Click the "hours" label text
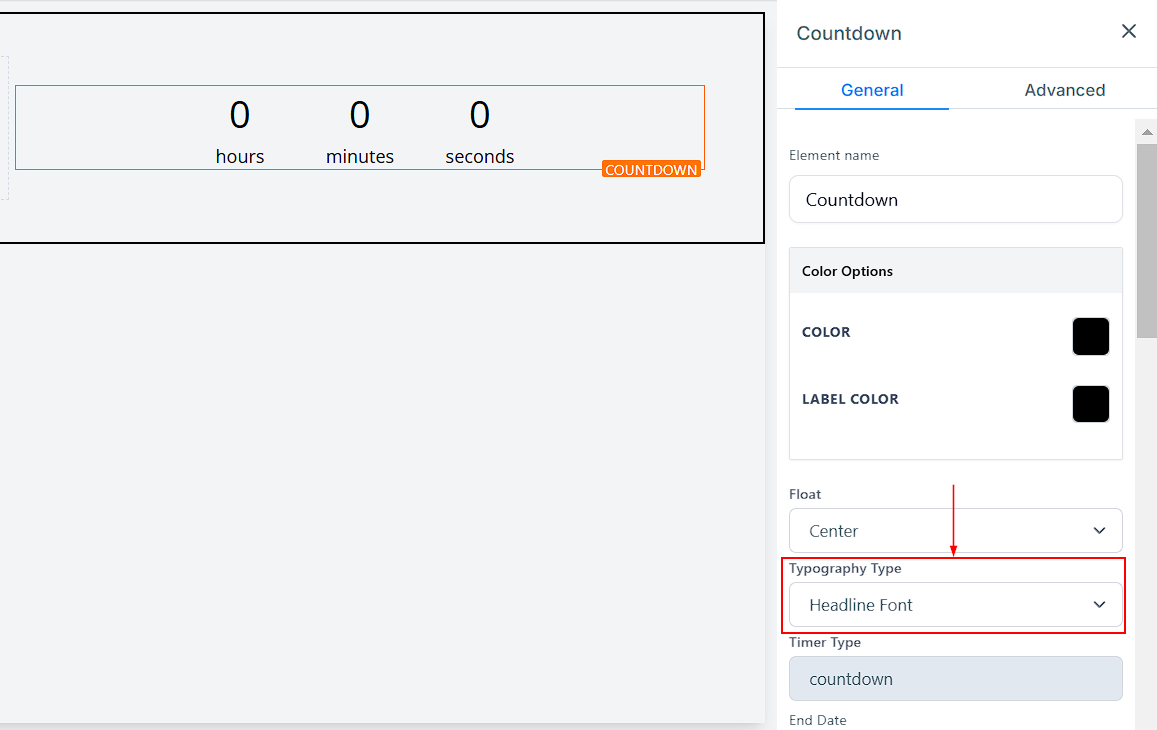Screen dimensions: 1157x730 coord(240,157)
